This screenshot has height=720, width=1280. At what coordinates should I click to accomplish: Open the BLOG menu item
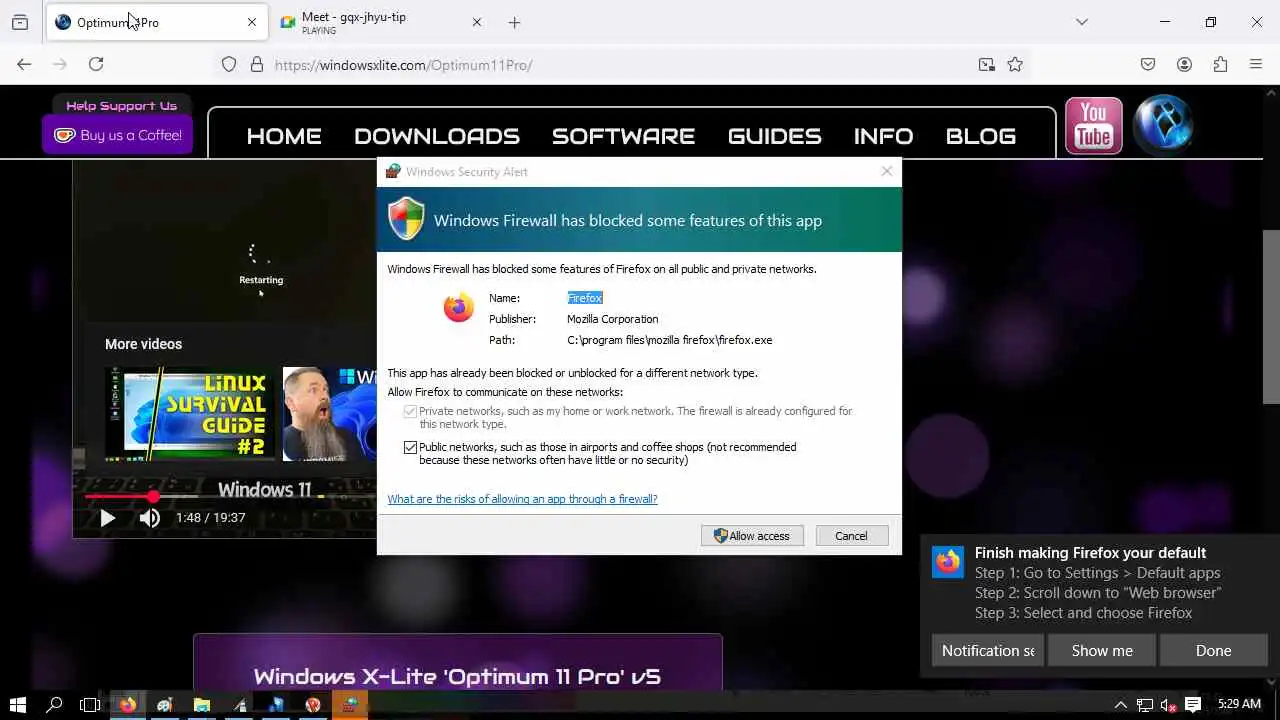tap(980, 136)
